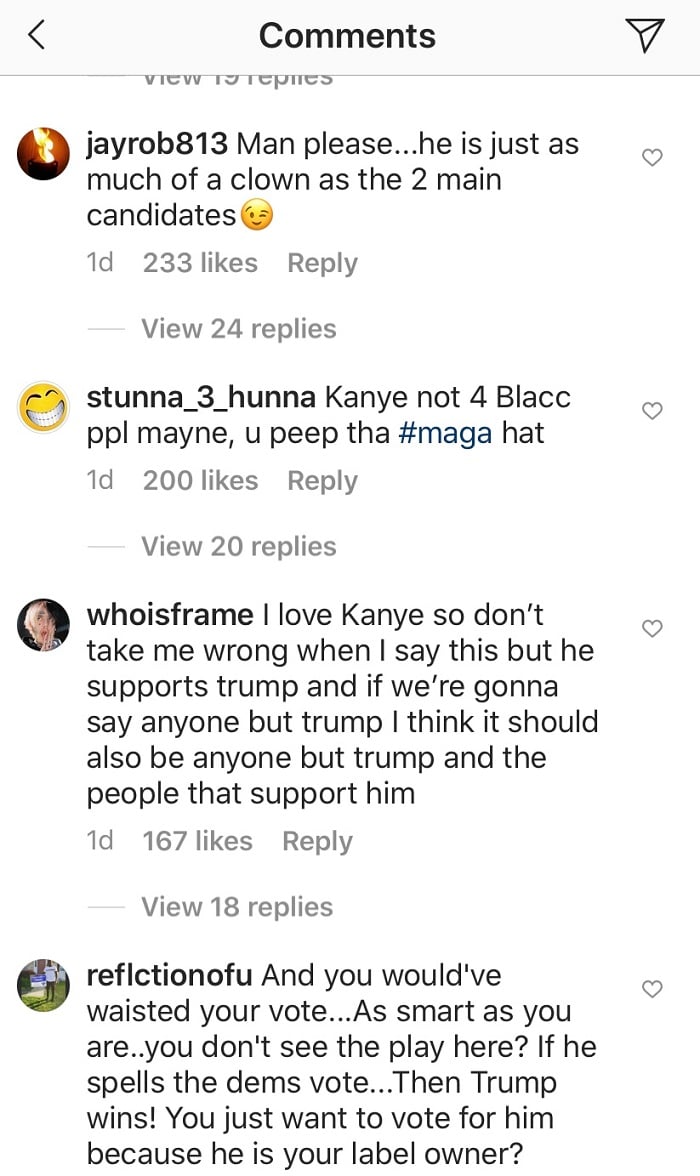Tap the heart on reflctionofu's comment

point(652,988)
